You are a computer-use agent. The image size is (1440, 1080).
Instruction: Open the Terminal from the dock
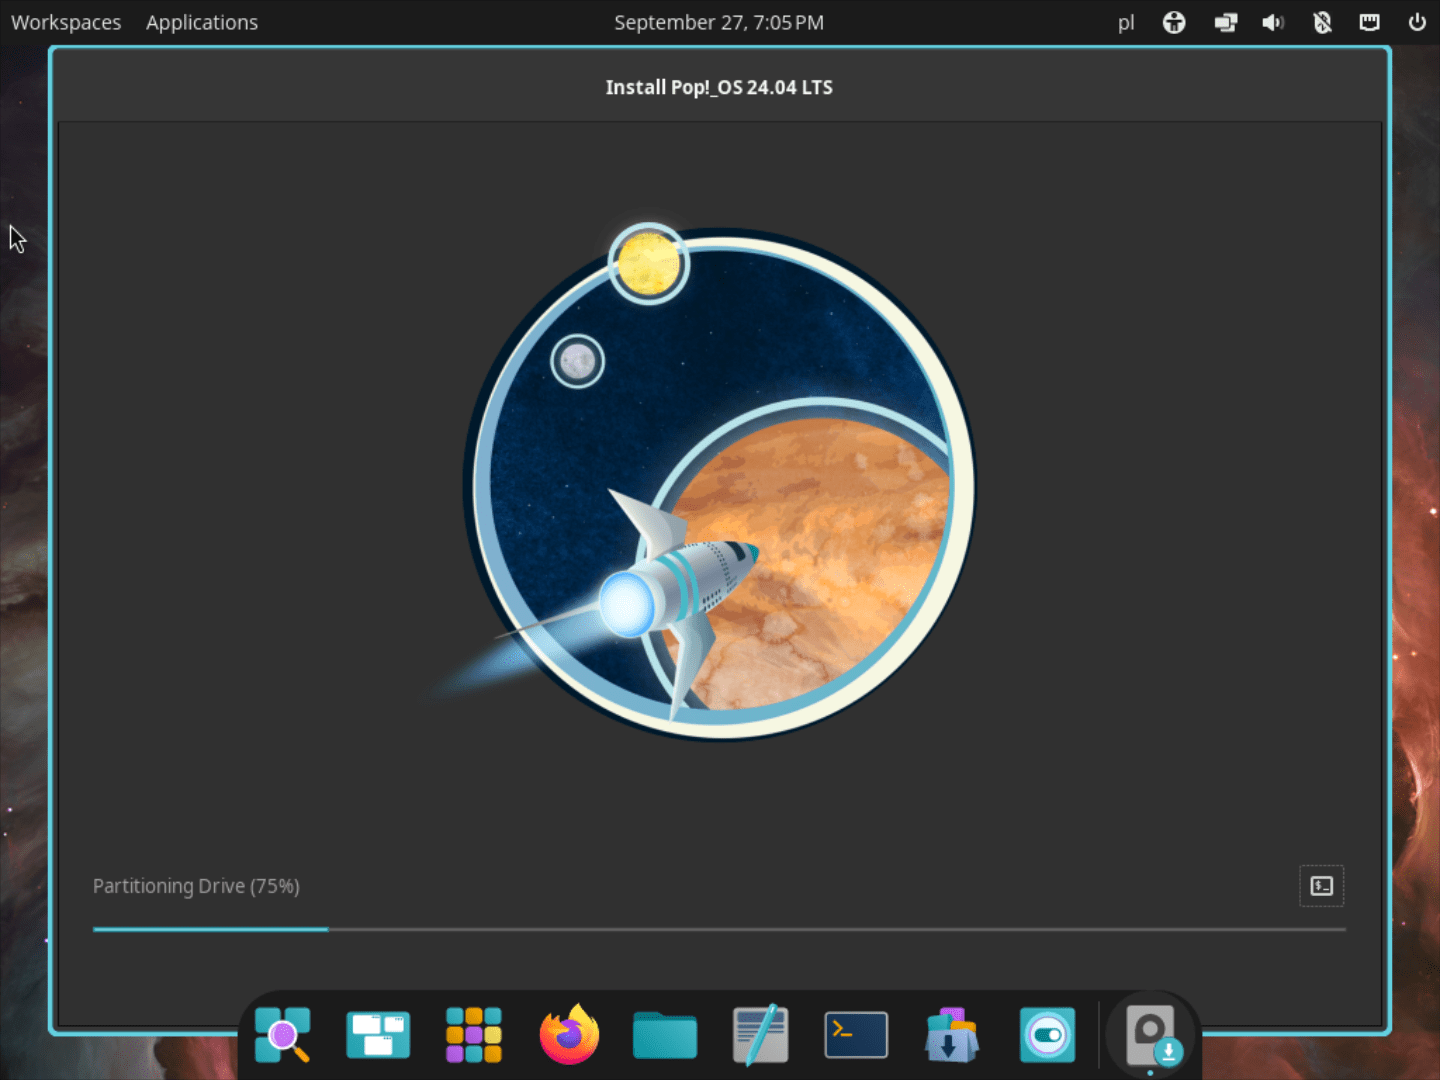click(856, 1035)
